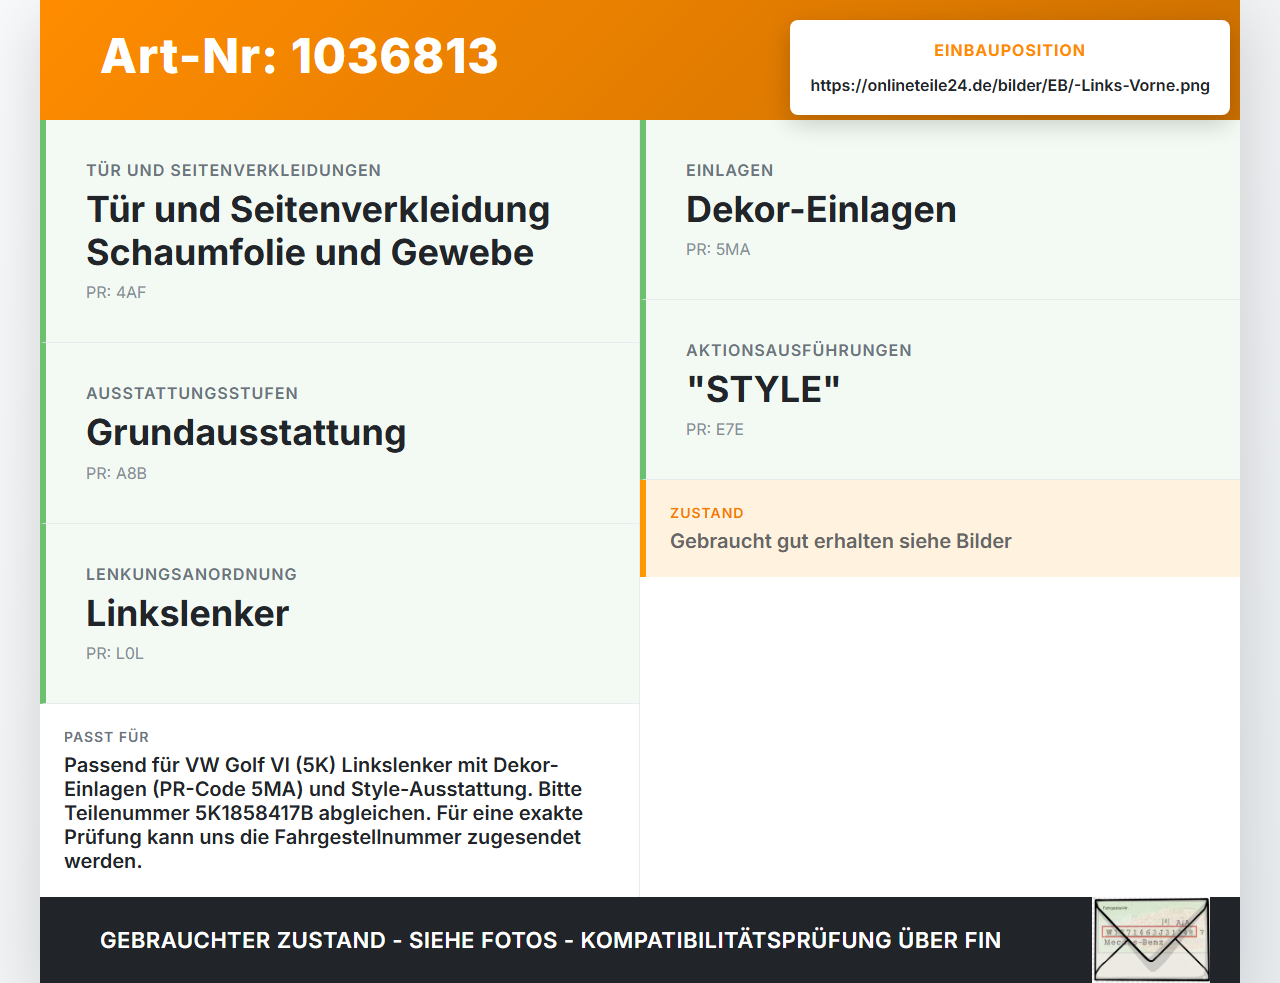Click PR code 4AF text

pyautogui.click(x=116, y=292)
